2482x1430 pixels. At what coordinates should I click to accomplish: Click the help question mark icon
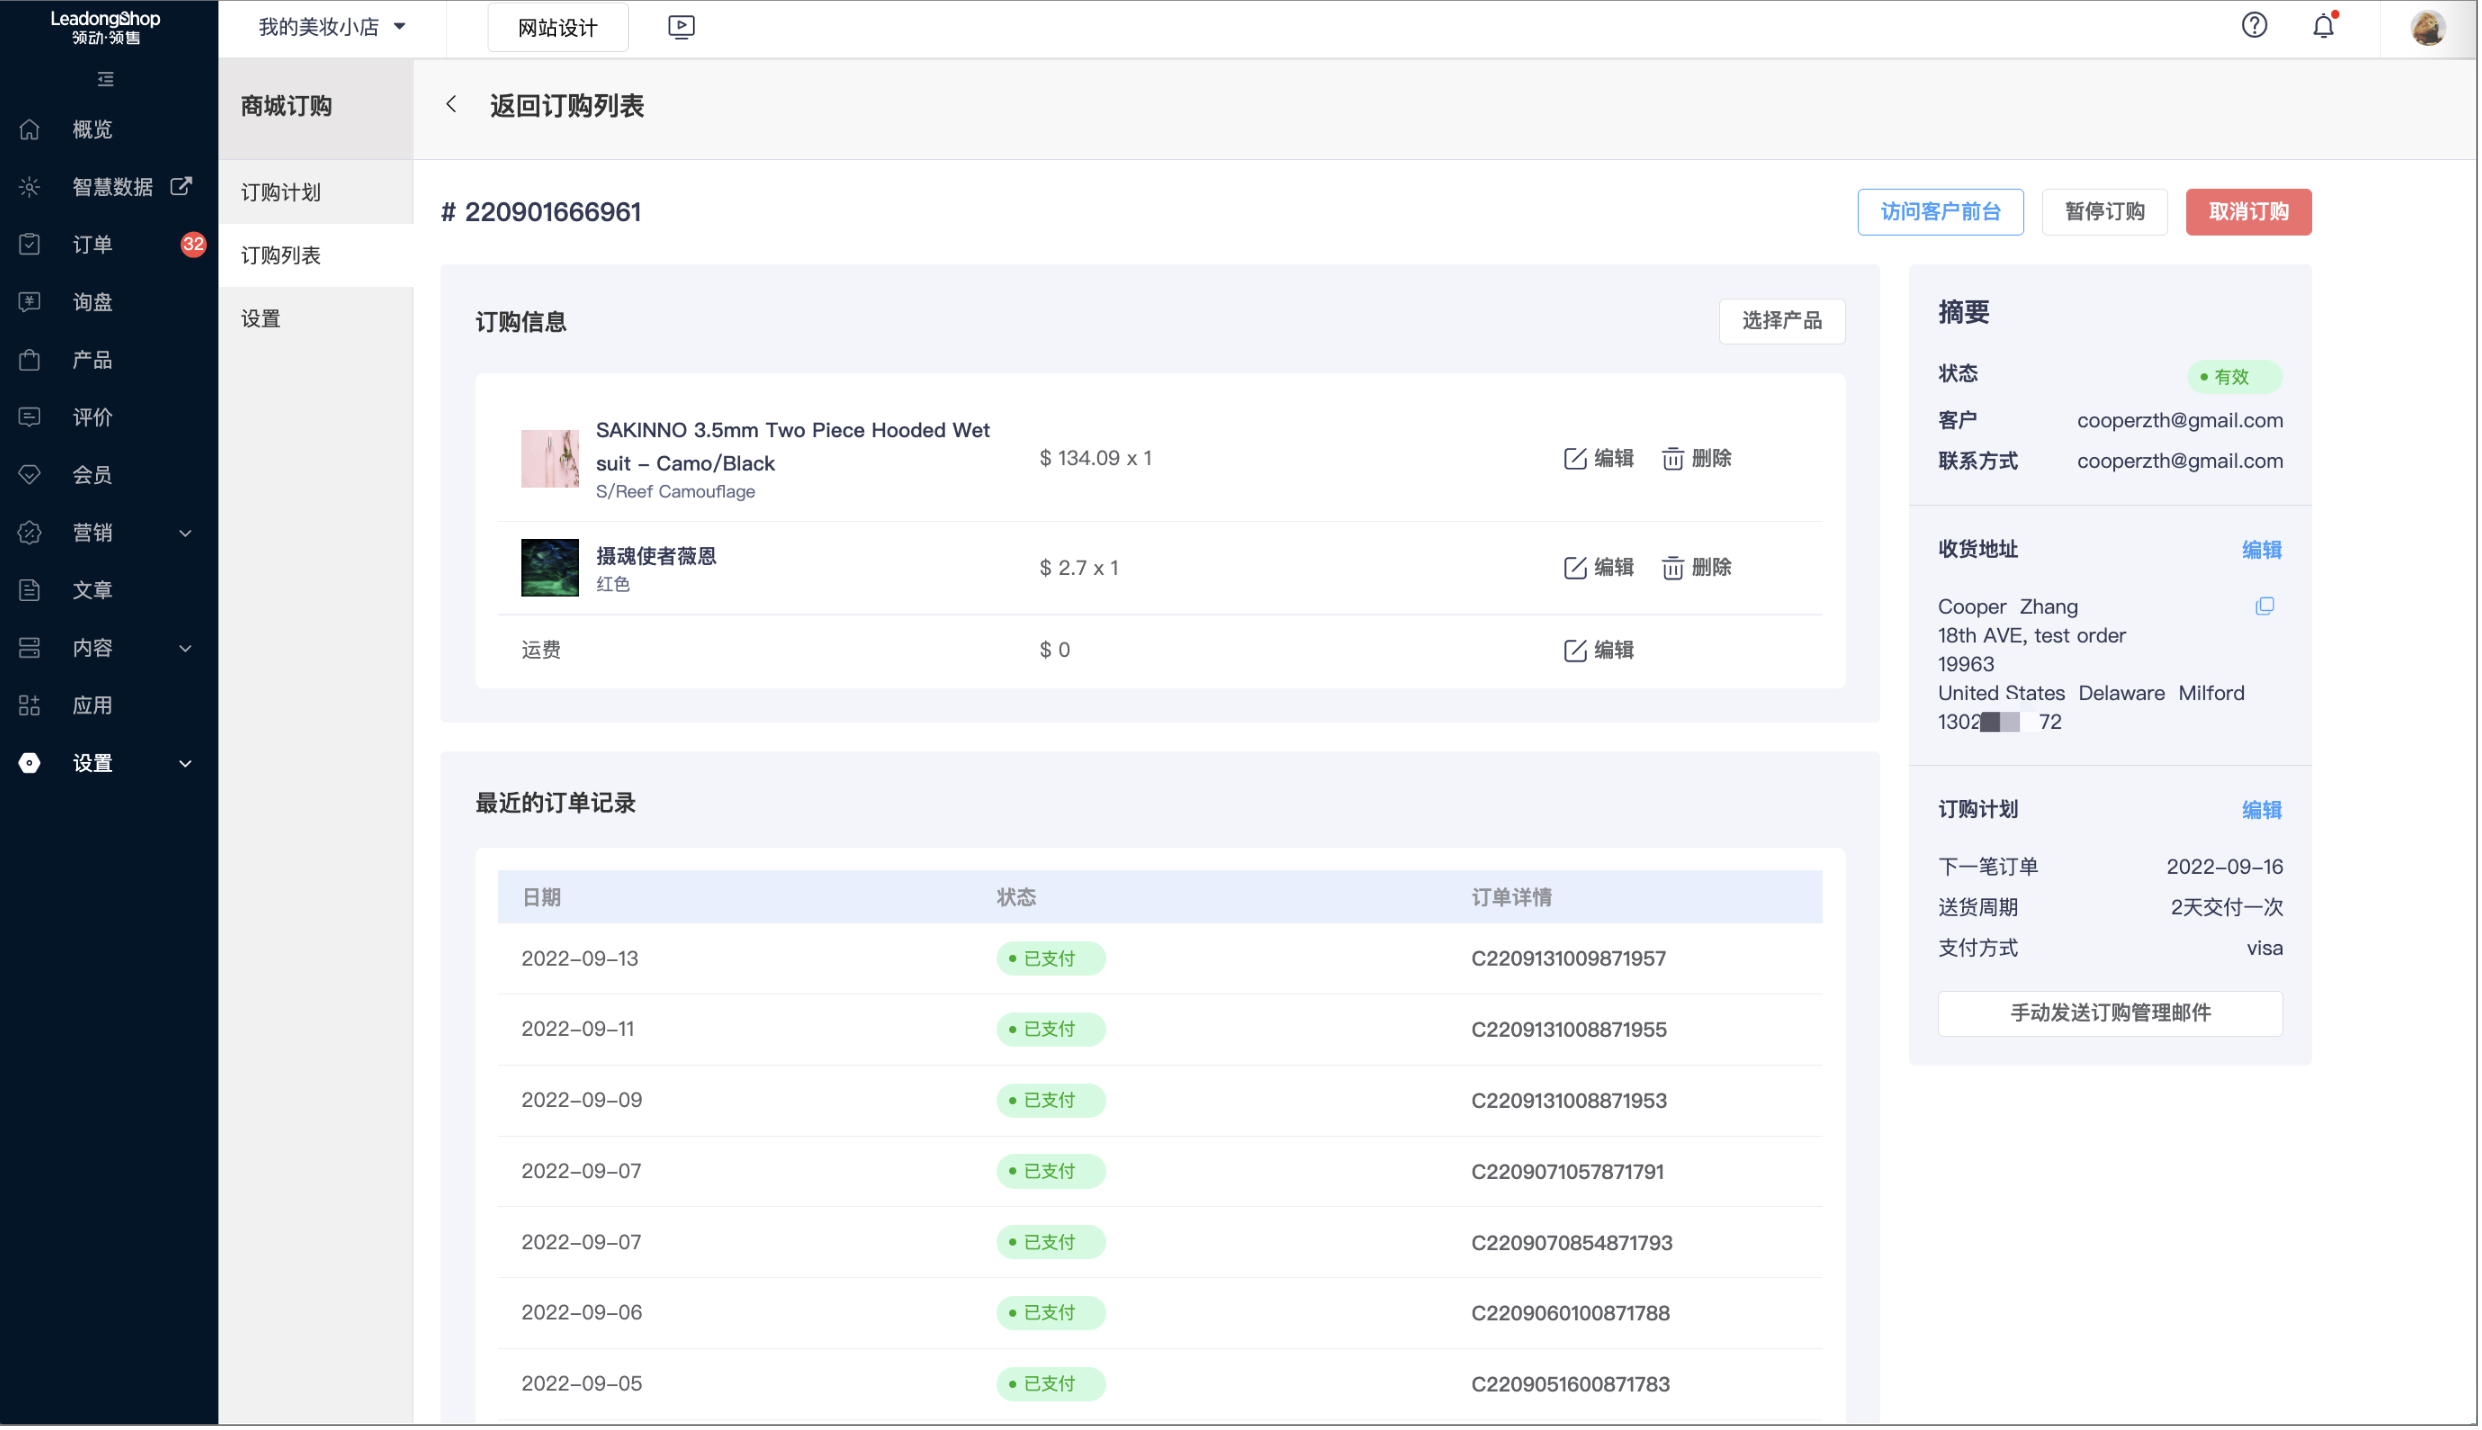click(2254, 26)
